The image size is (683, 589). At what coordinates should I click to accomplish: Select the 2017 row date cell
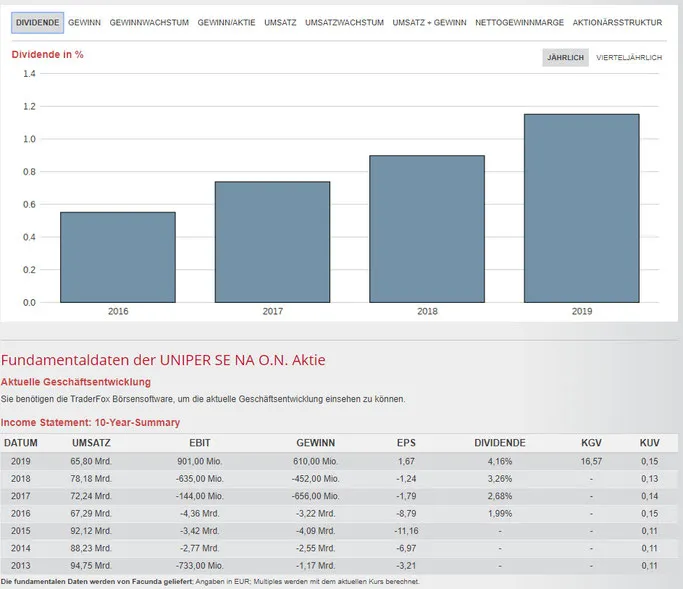[x=21, y=496]
